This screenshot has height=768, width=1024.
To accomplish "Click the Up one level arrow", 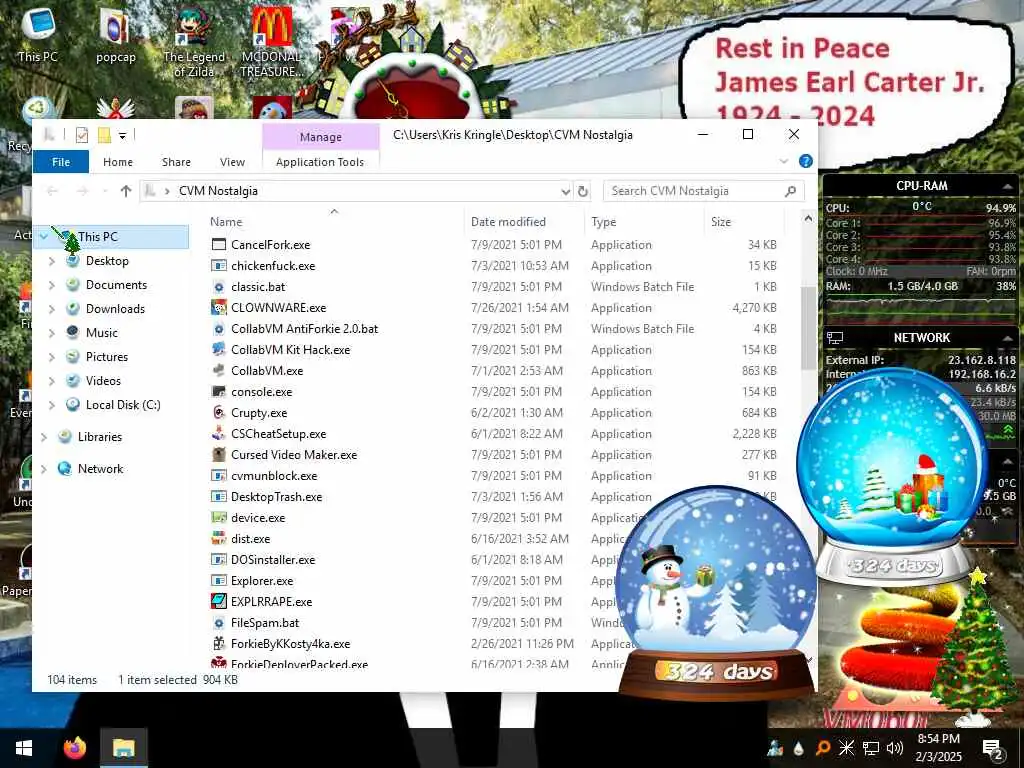I will click(x=126, y=191).
